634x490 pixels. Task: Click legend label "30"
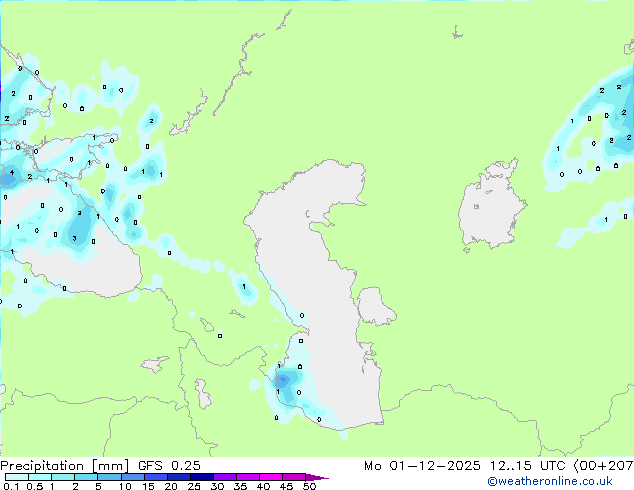[217, 486]
